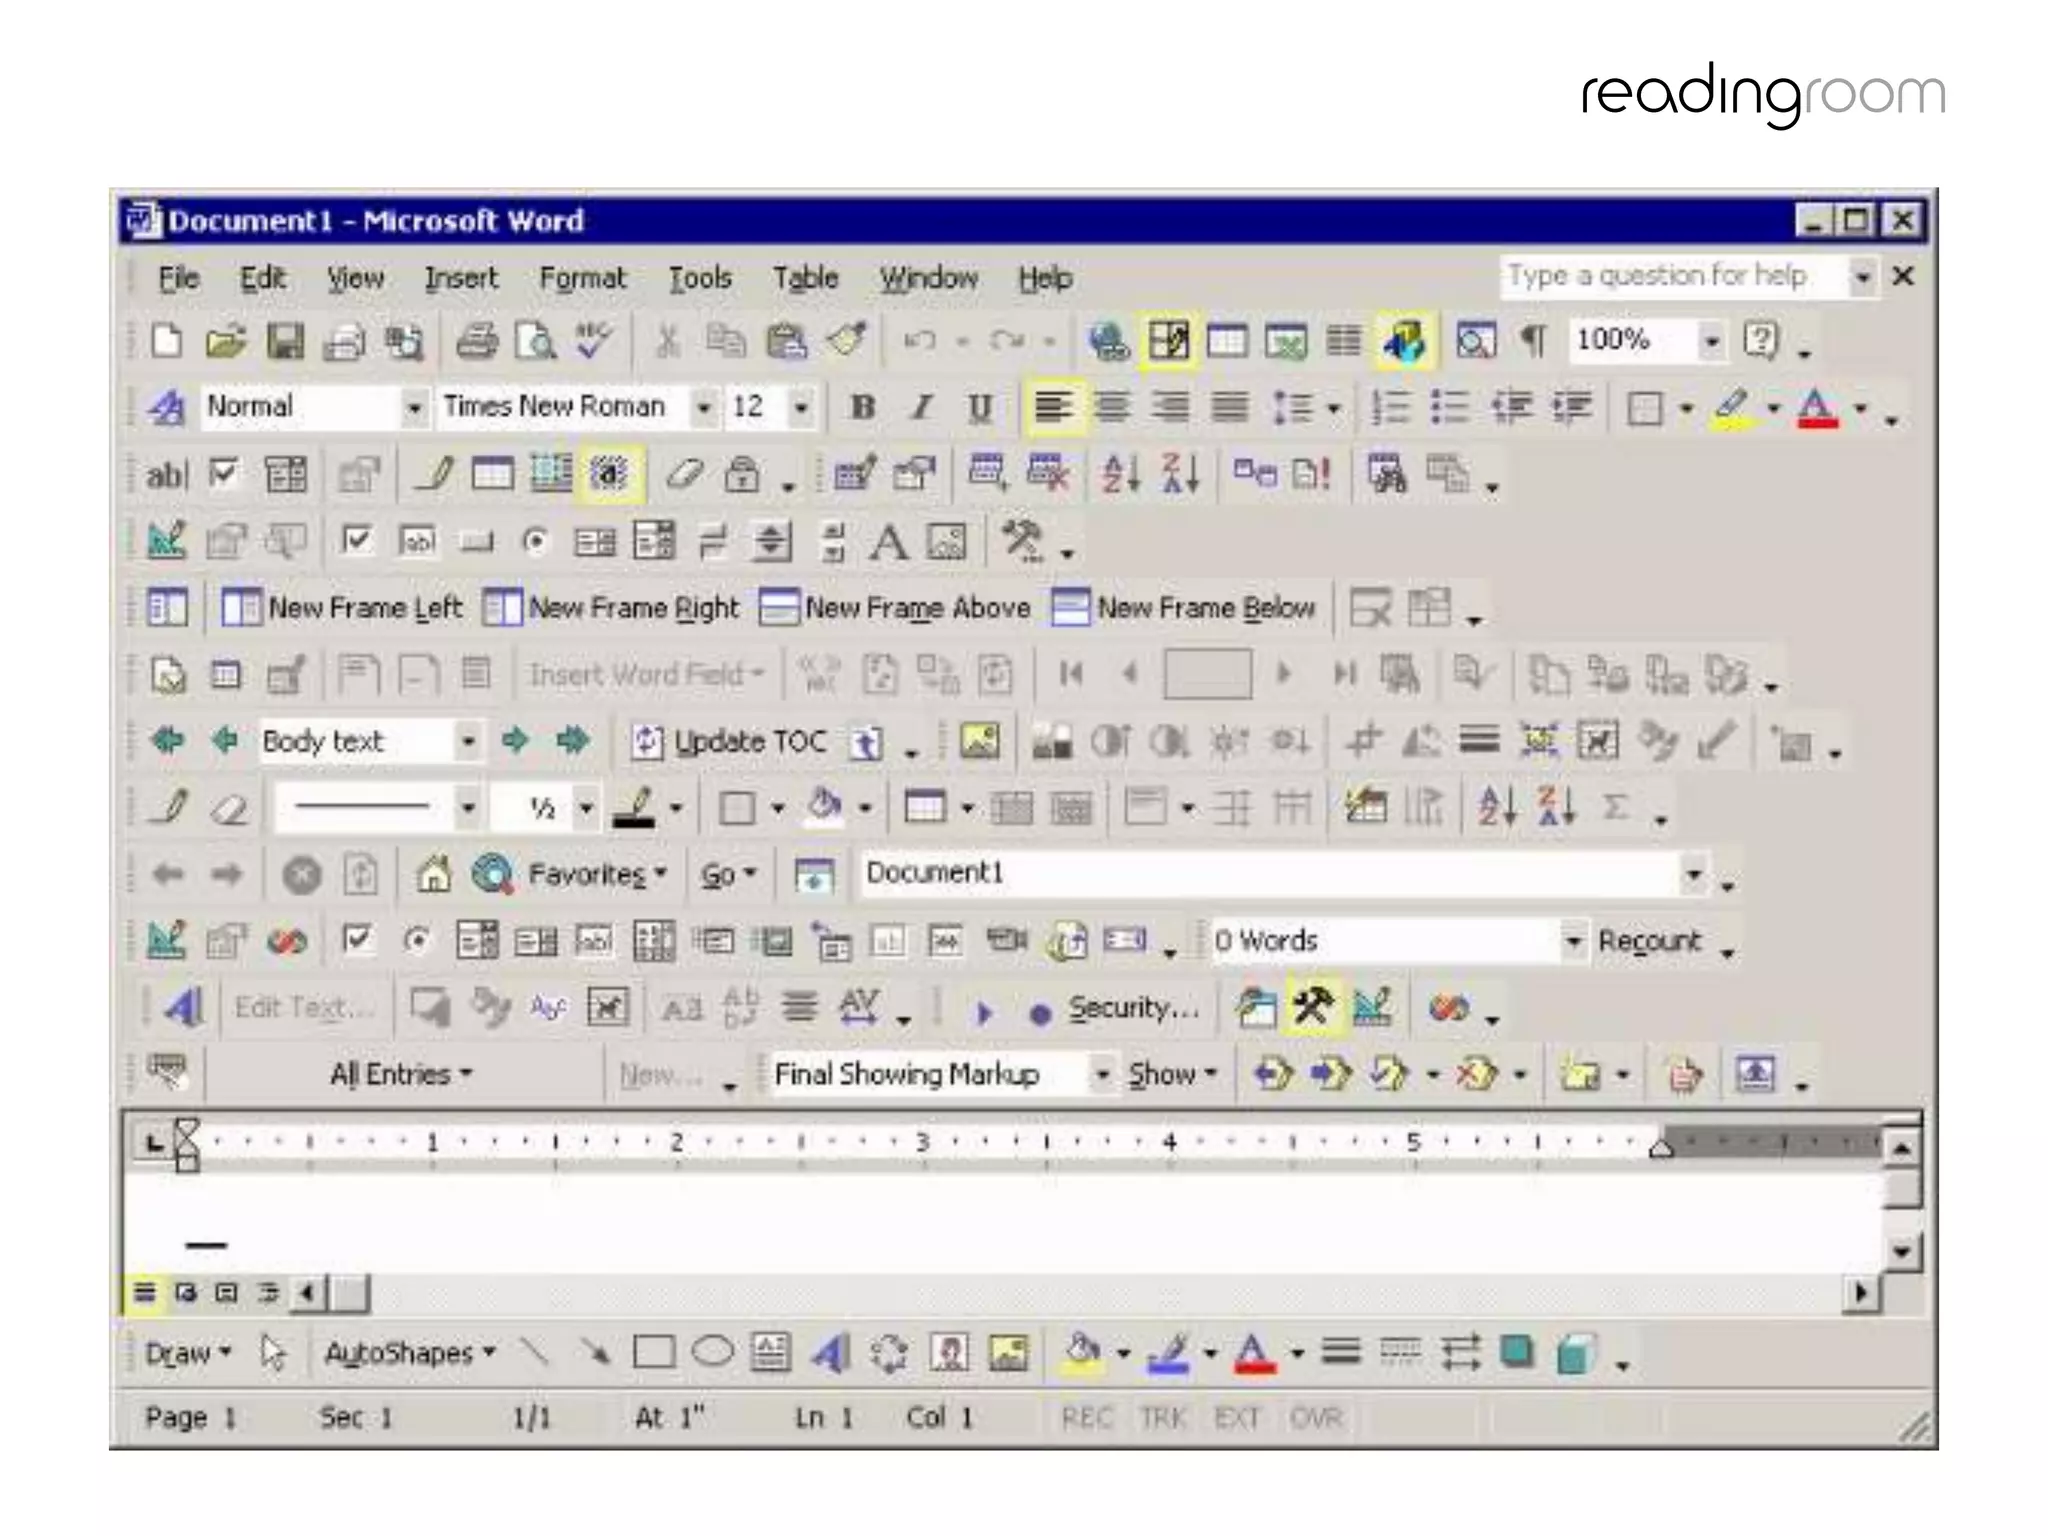The image size is (2048, 1536).
Task: Click Check Box Form Field in Forms toolbar
Action: [224, 474]
